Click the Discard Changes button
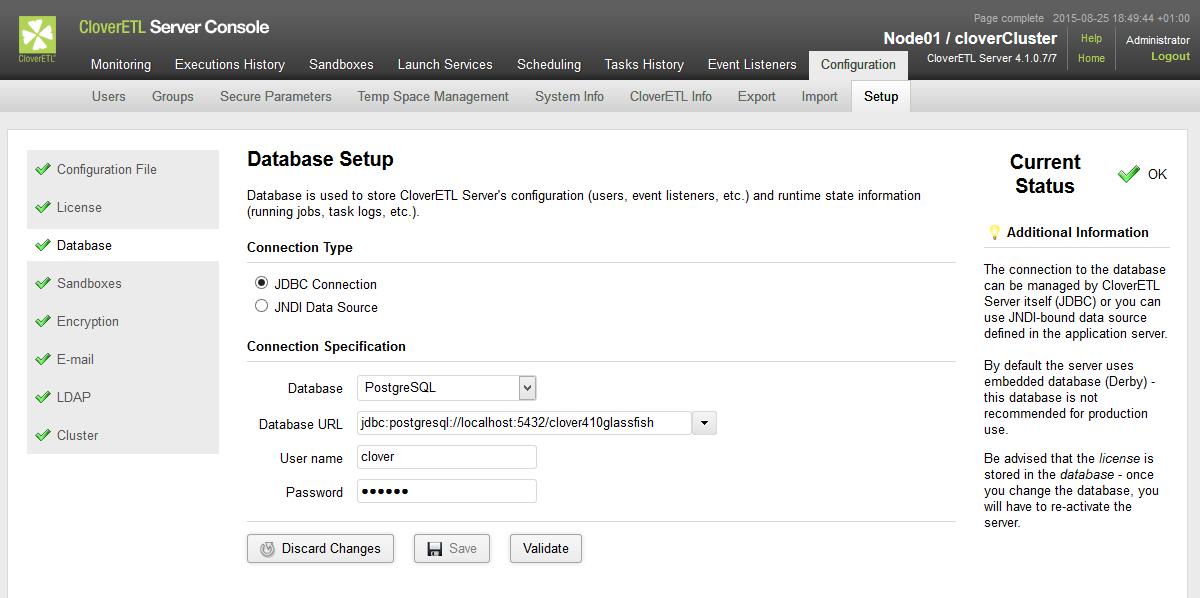 320,549
